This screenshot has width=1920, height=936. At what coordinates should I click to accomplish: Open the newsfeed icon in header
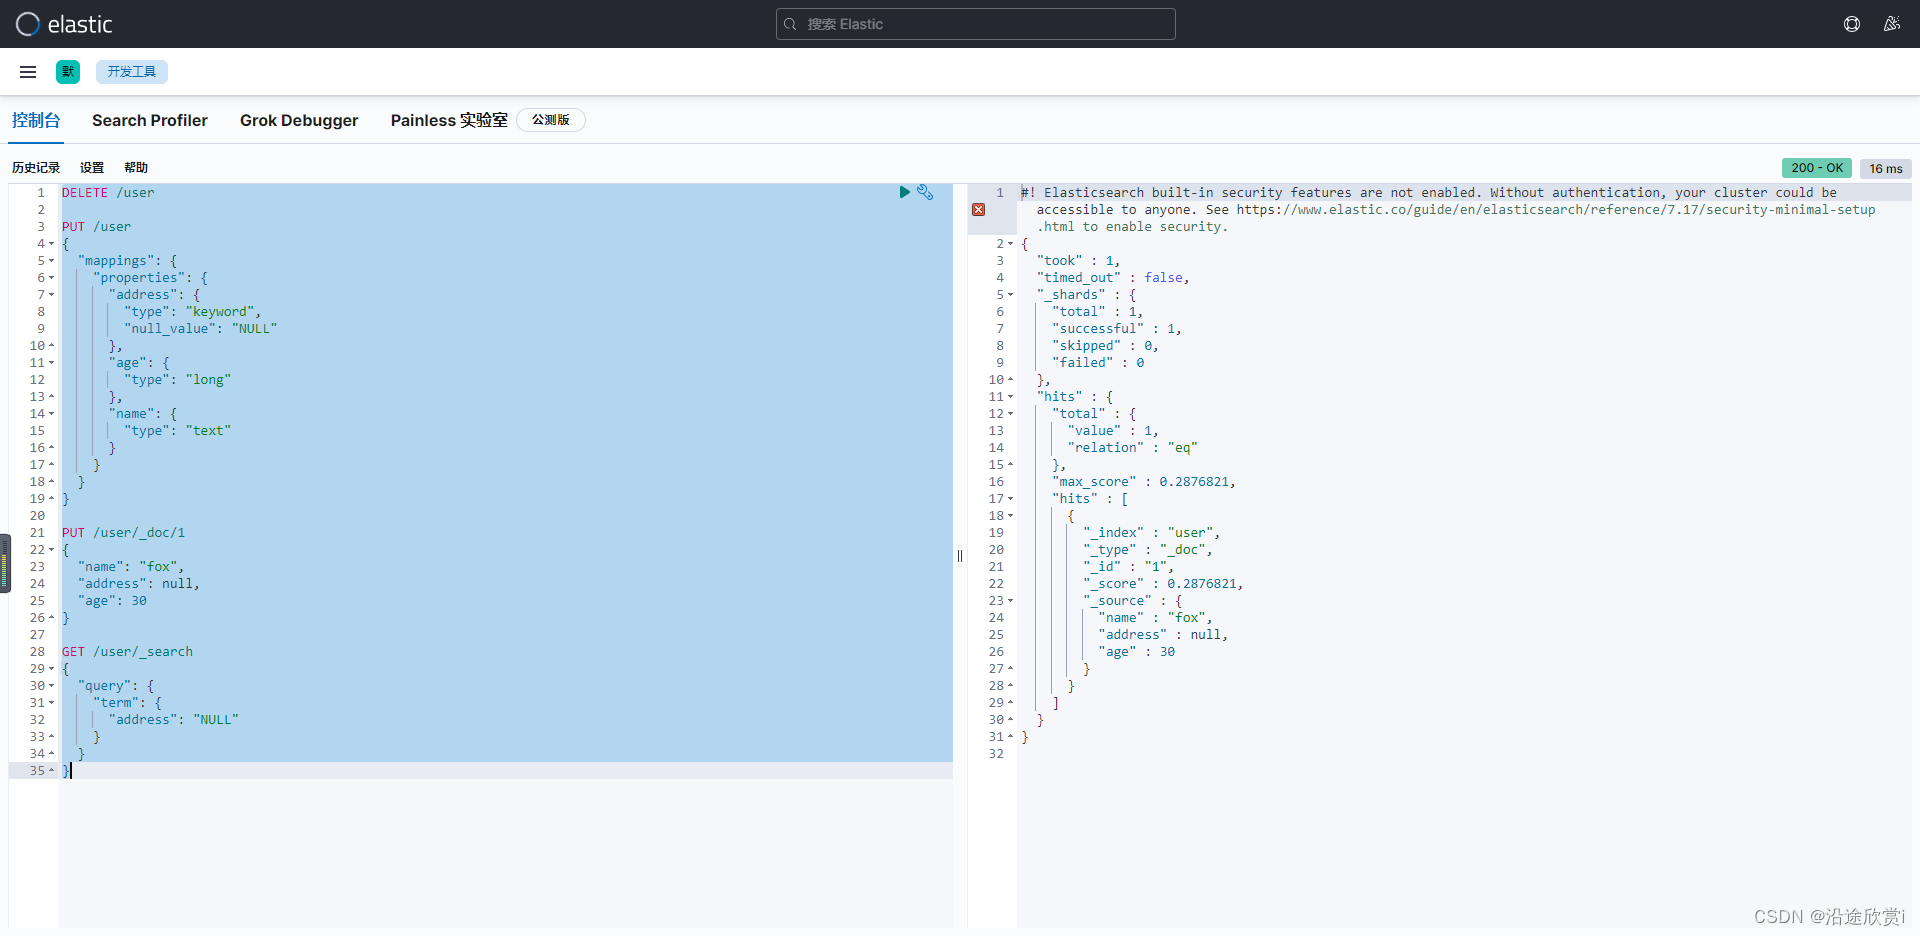point(1892,24)
